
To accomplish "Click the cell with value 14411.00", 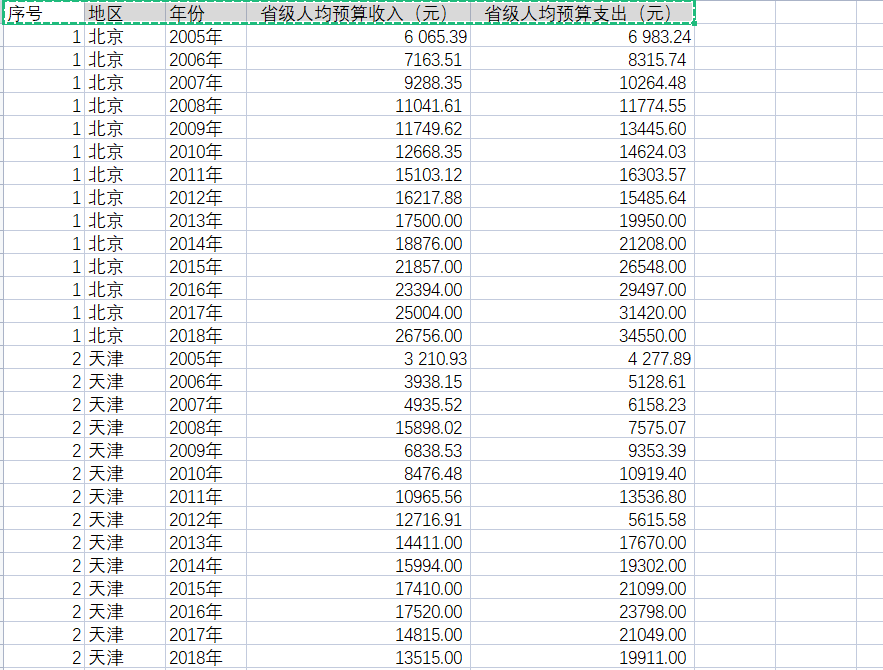I will pyautogui.click(x=358, y=542).
